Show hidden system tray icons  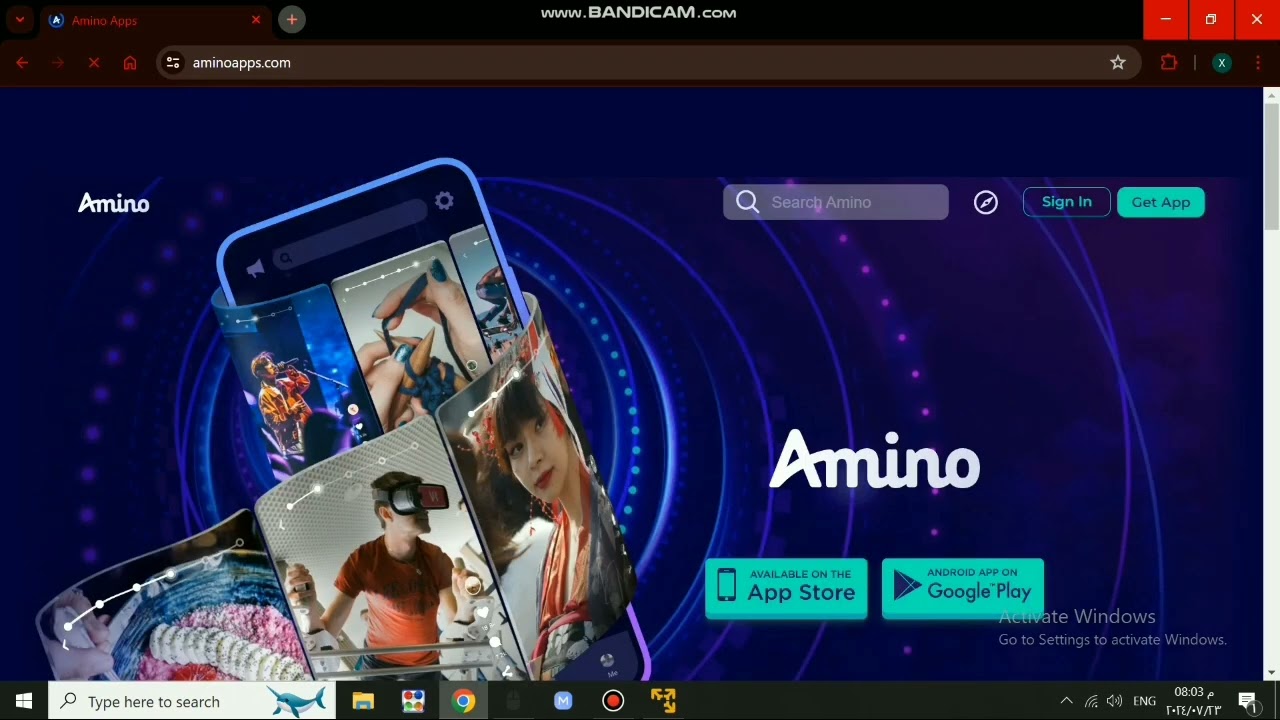1066,701
